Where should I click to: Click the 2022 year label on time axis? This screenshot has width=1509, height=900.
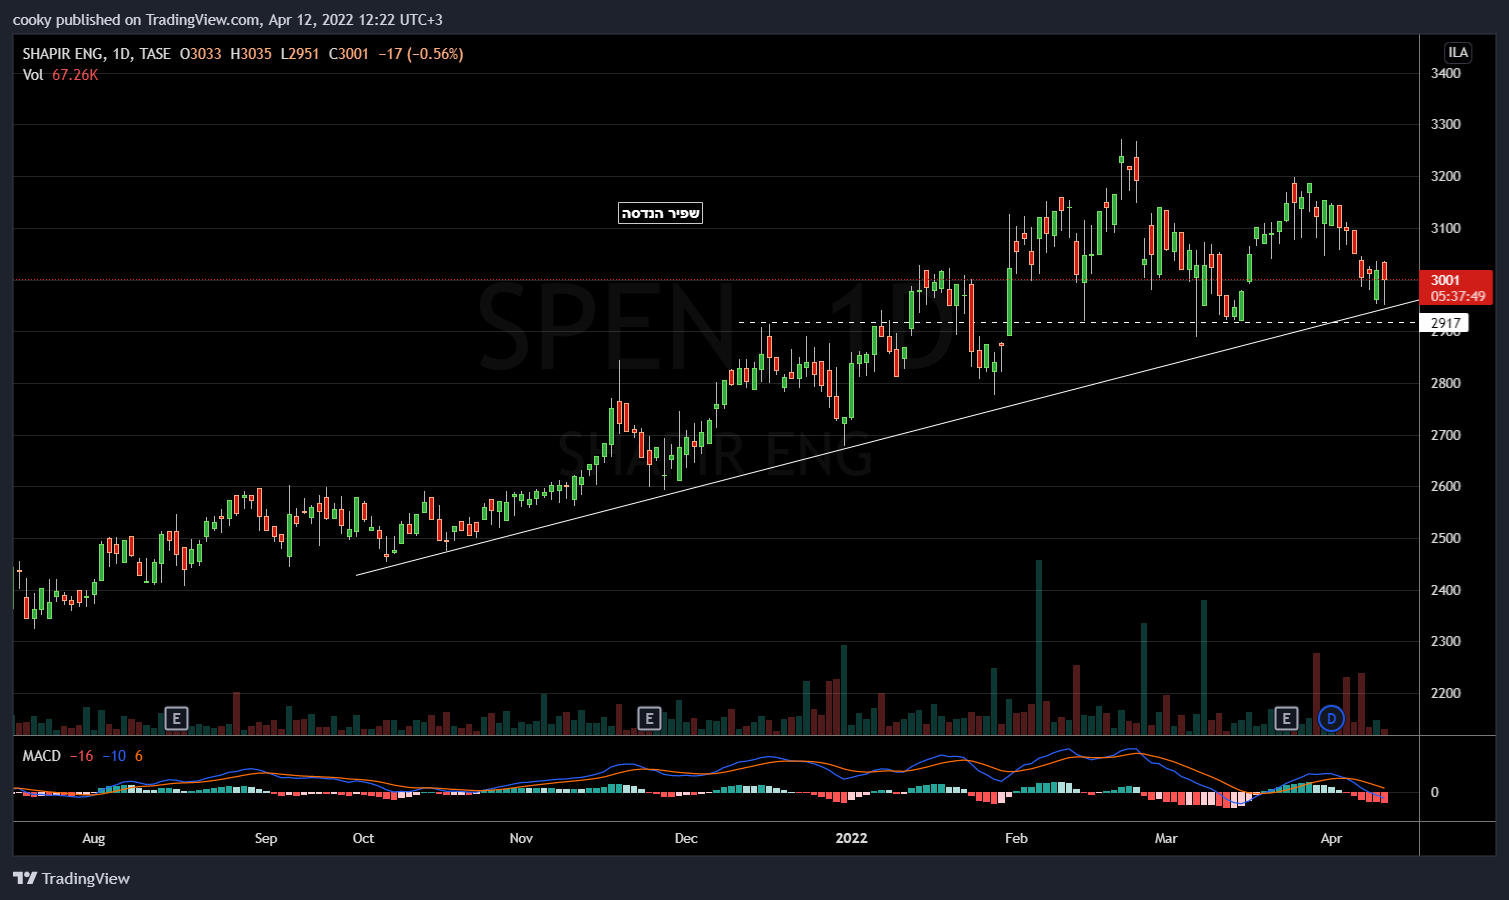coord(852,838)
